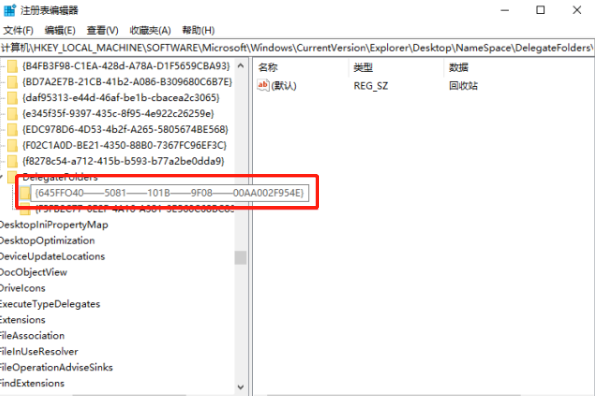Click the 名称 column header
595x396 pixels.
(268, 68)
